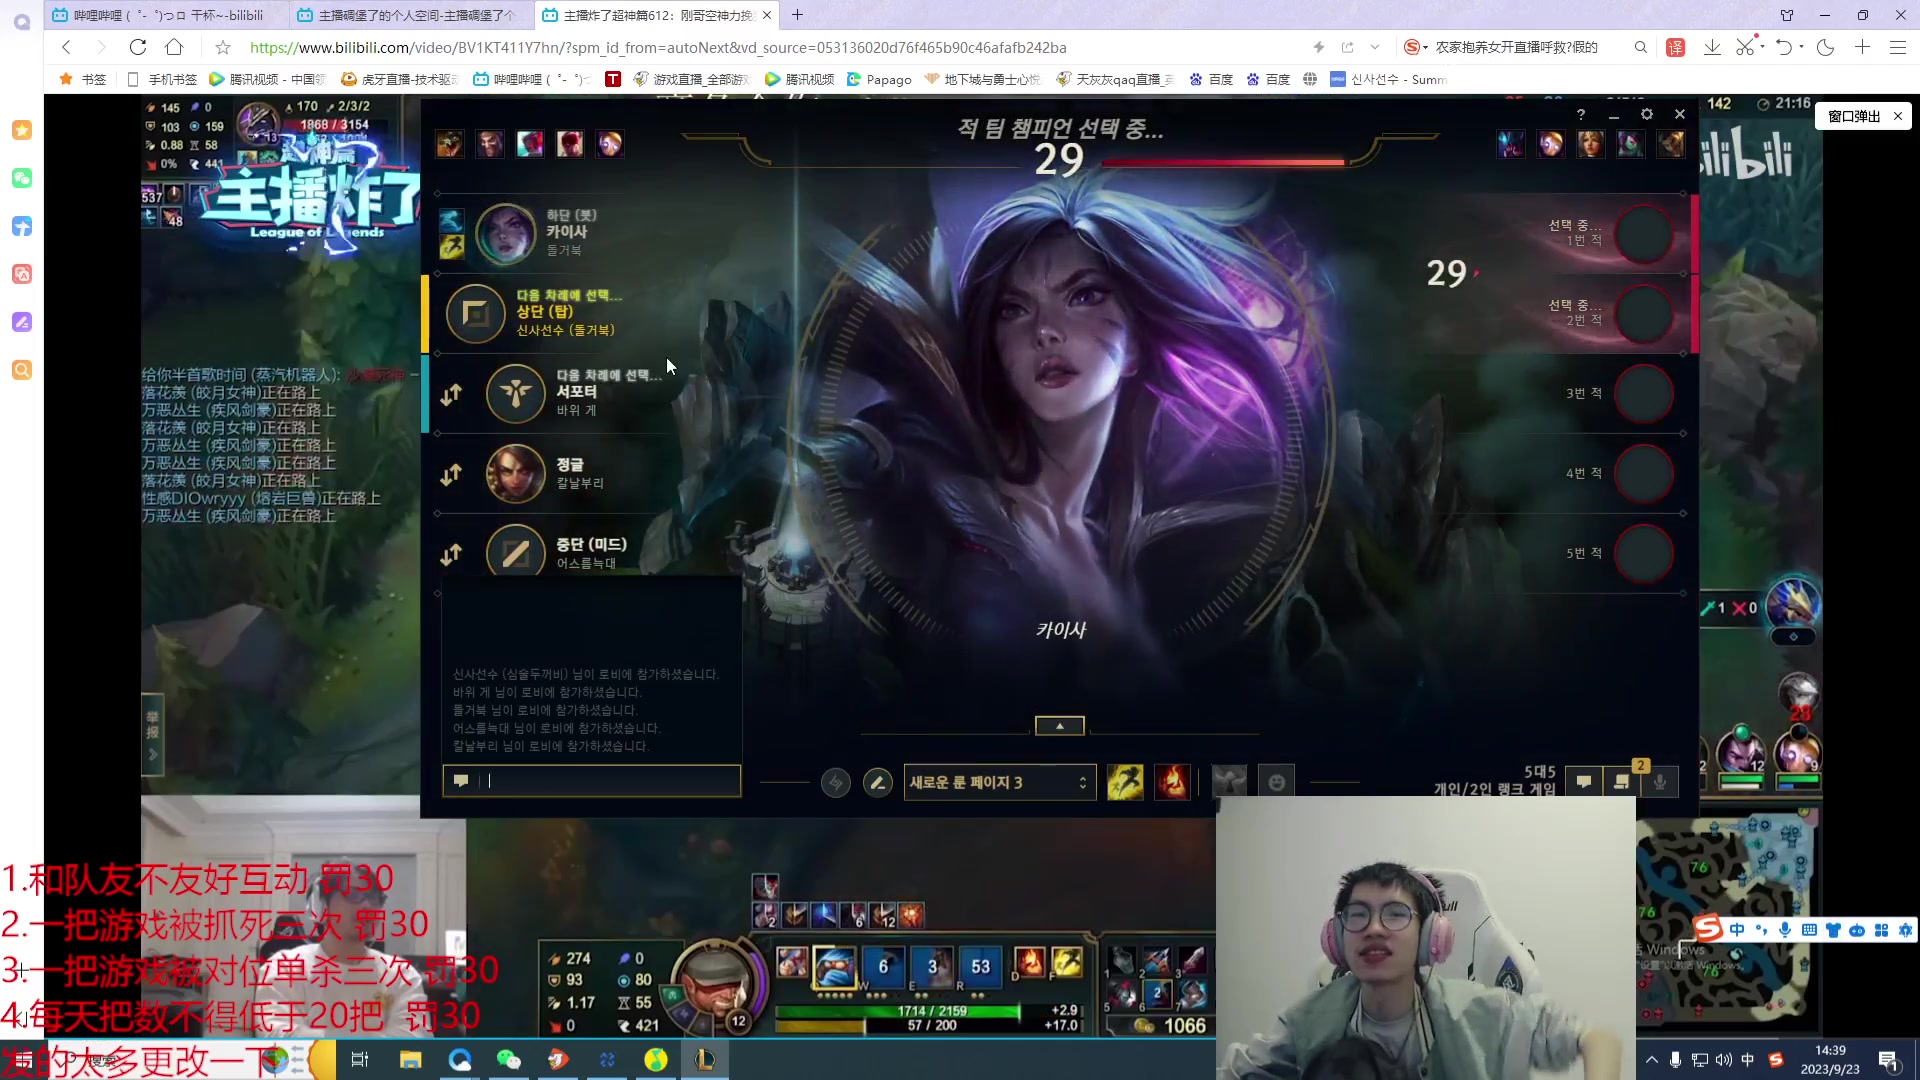Image resolution: width=1920 pixels, height=1080 pixels.
Task: Open the rune page dropdown
Action: [999, 782]
